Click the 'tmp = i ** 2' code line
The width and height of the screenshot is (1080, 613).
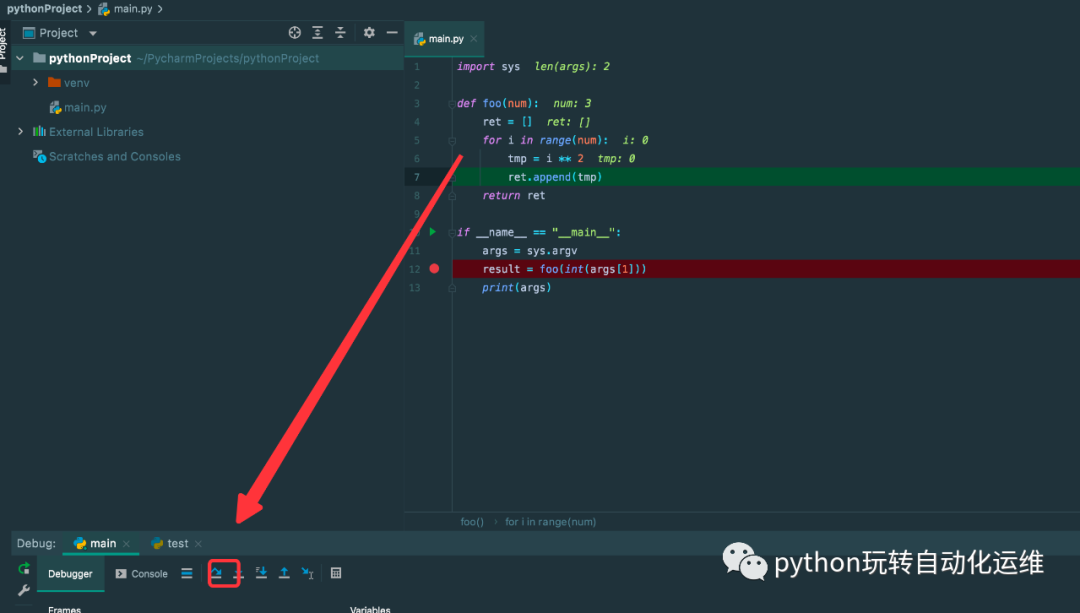point(546,158)
